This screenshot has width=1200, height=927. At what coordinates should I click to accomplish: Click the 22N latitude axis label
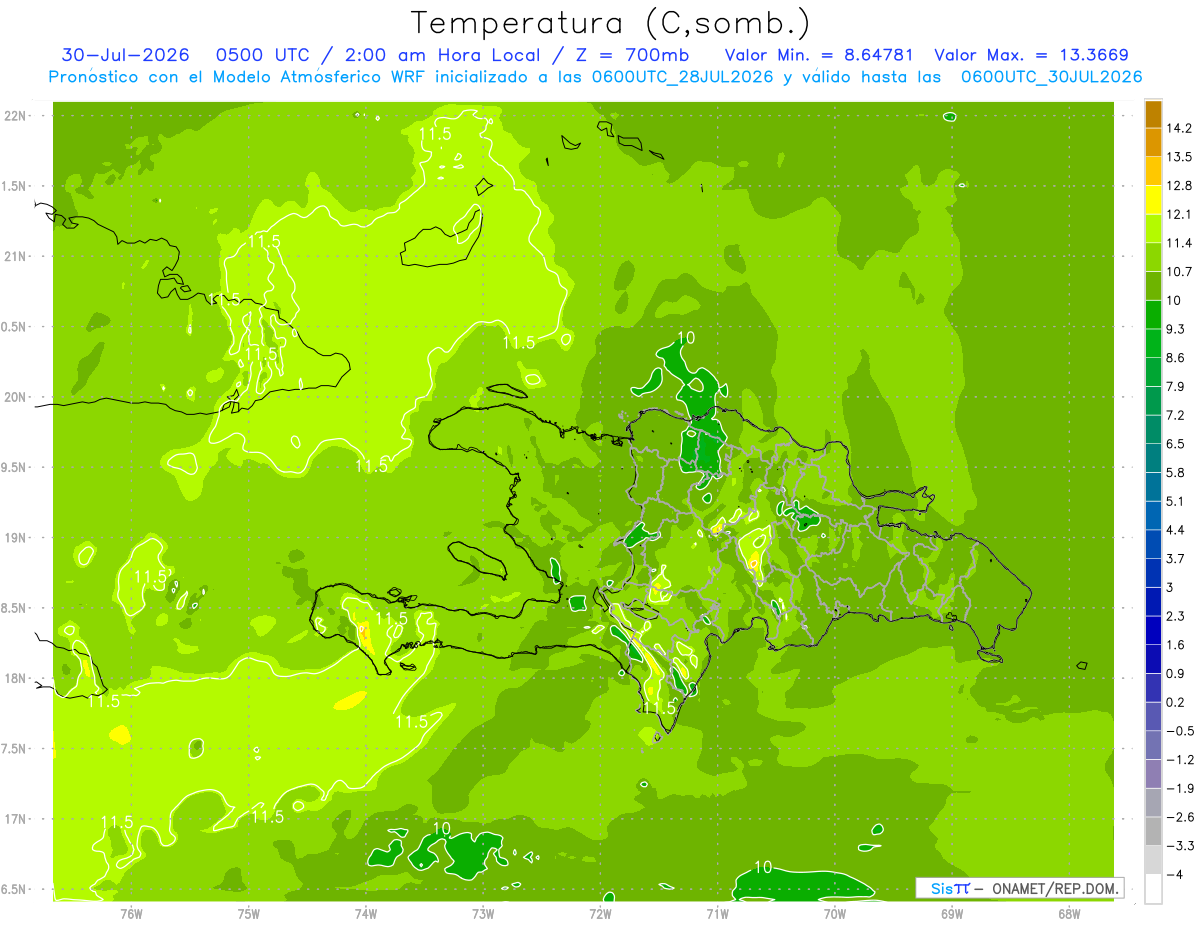click(x=15, y=116)
